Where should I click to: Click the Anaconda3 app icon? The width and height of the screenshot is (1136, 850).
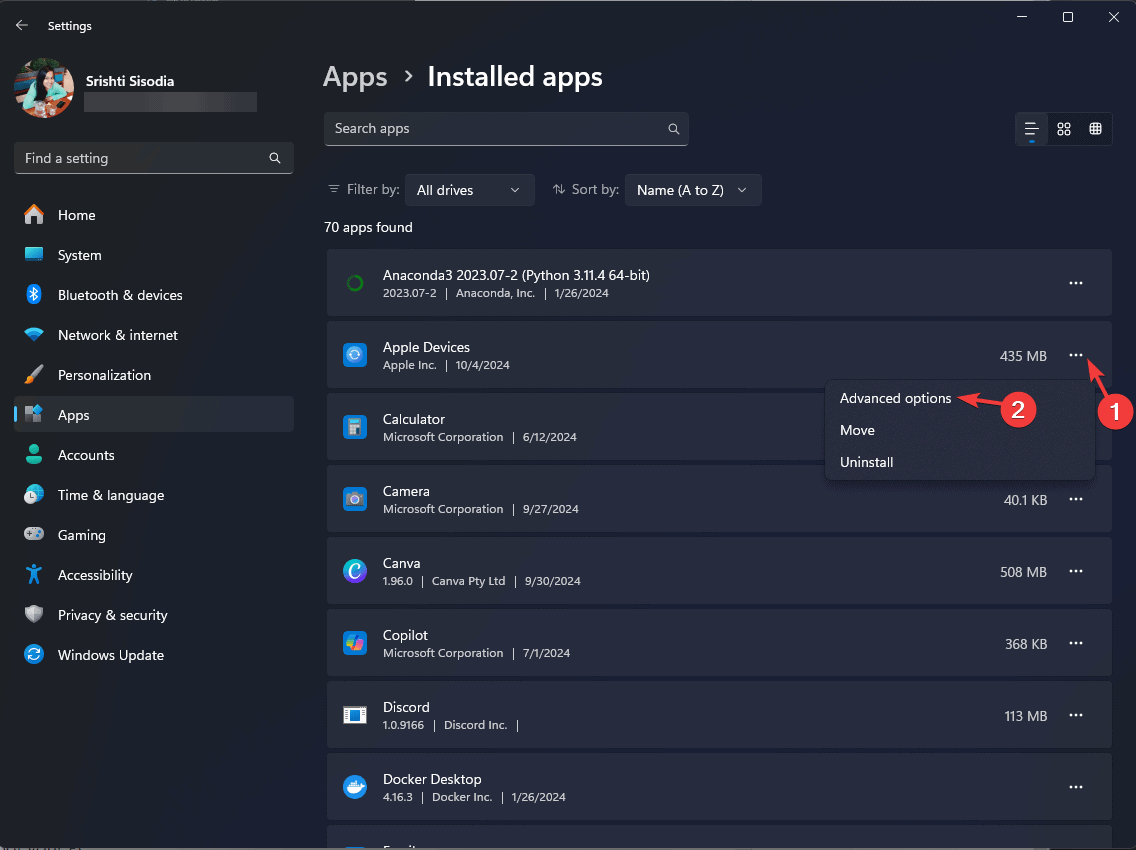click(354, 283)
